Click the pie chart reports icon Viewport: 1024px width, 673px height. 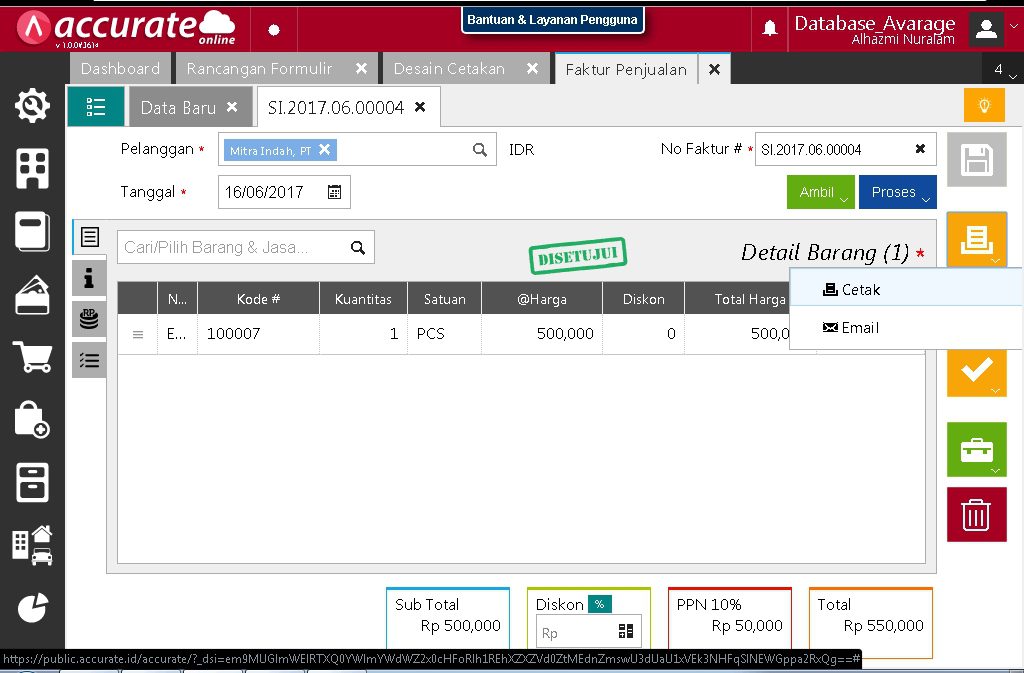click(x=32, y=607)
